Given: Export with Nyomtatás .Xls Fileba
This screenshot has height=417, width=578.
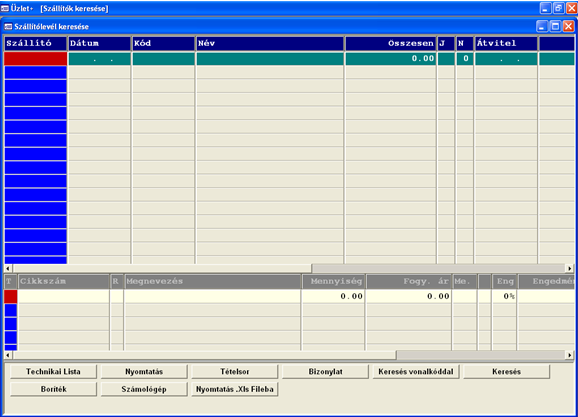Looking at the screenshot, I should tap(235, 389).
